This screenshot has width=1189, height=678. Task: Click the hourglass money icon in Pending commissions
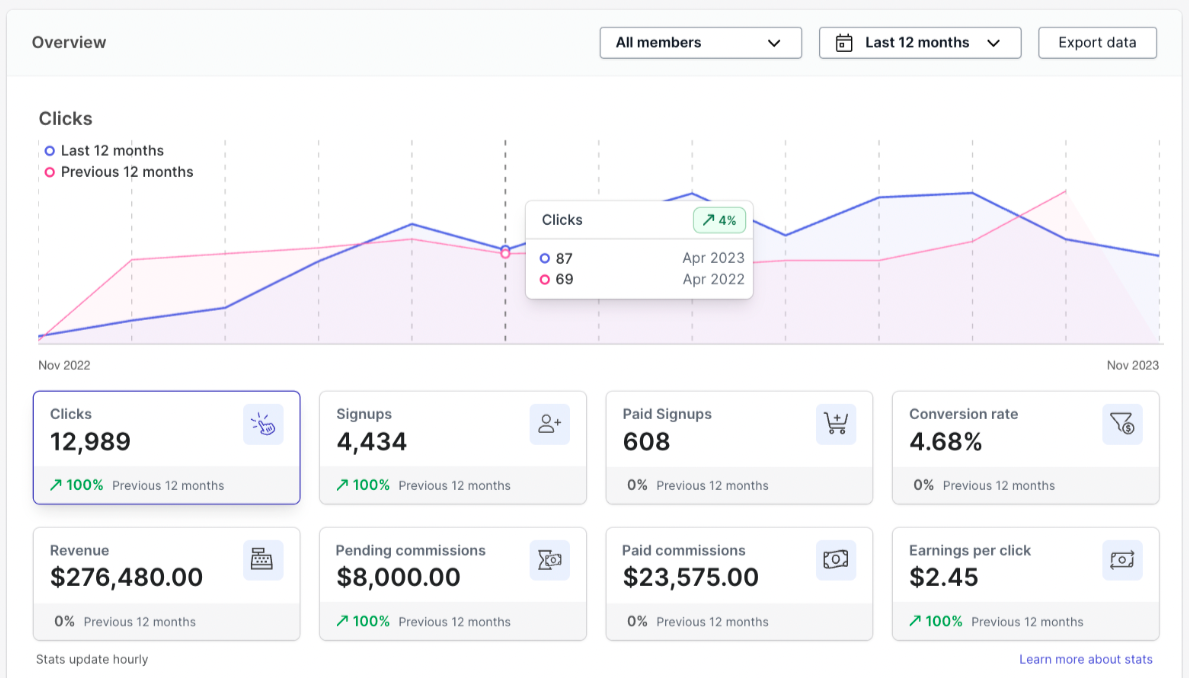550,560
